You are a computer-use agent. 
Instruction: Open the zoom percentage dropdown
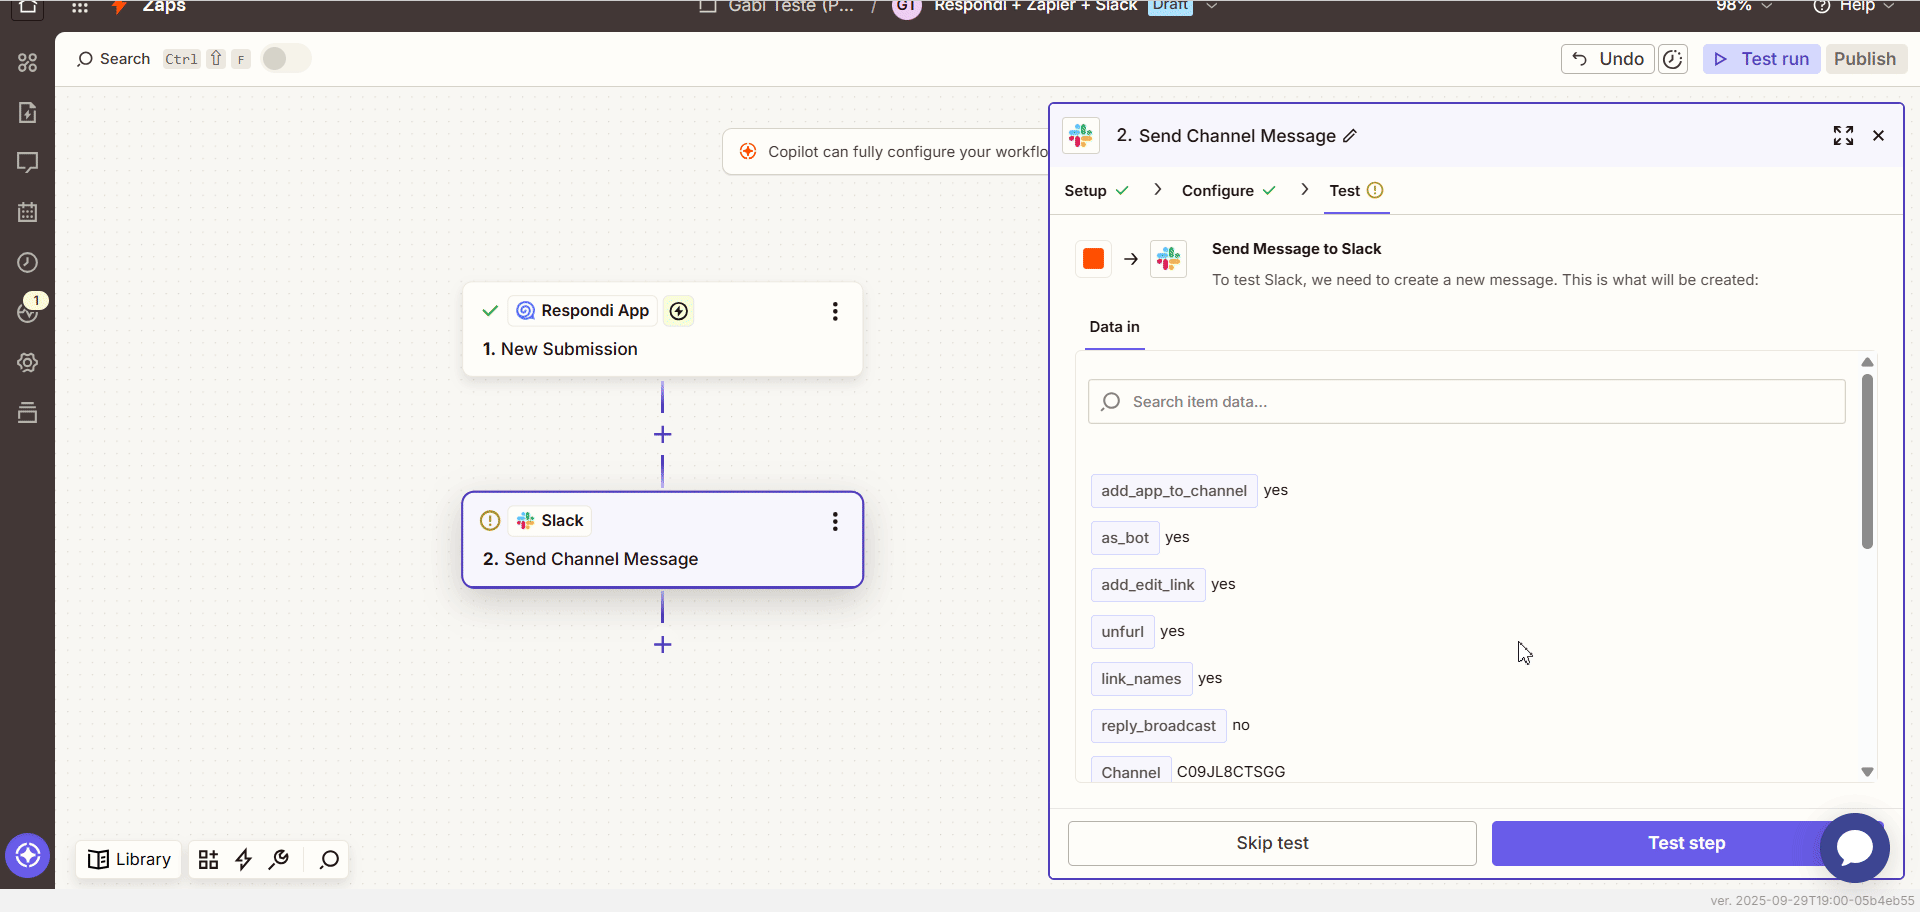(x=1744, y=6)
